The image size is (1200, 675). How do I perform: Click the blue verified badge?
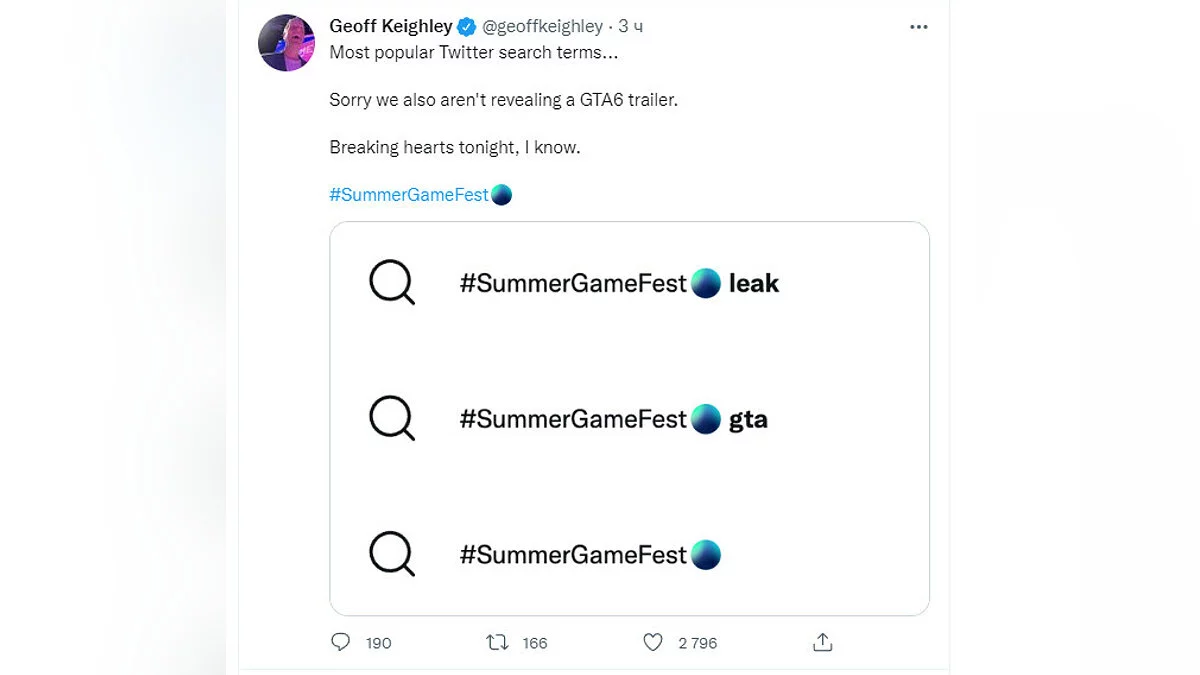pos(467,26)
